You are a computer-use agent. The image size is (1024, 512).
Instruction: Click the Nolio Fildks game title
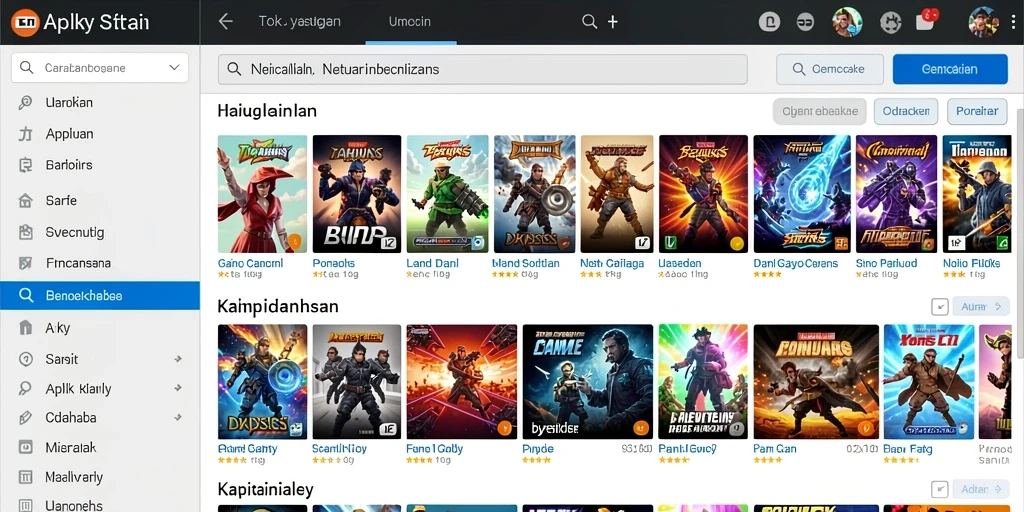coord(971,263)
